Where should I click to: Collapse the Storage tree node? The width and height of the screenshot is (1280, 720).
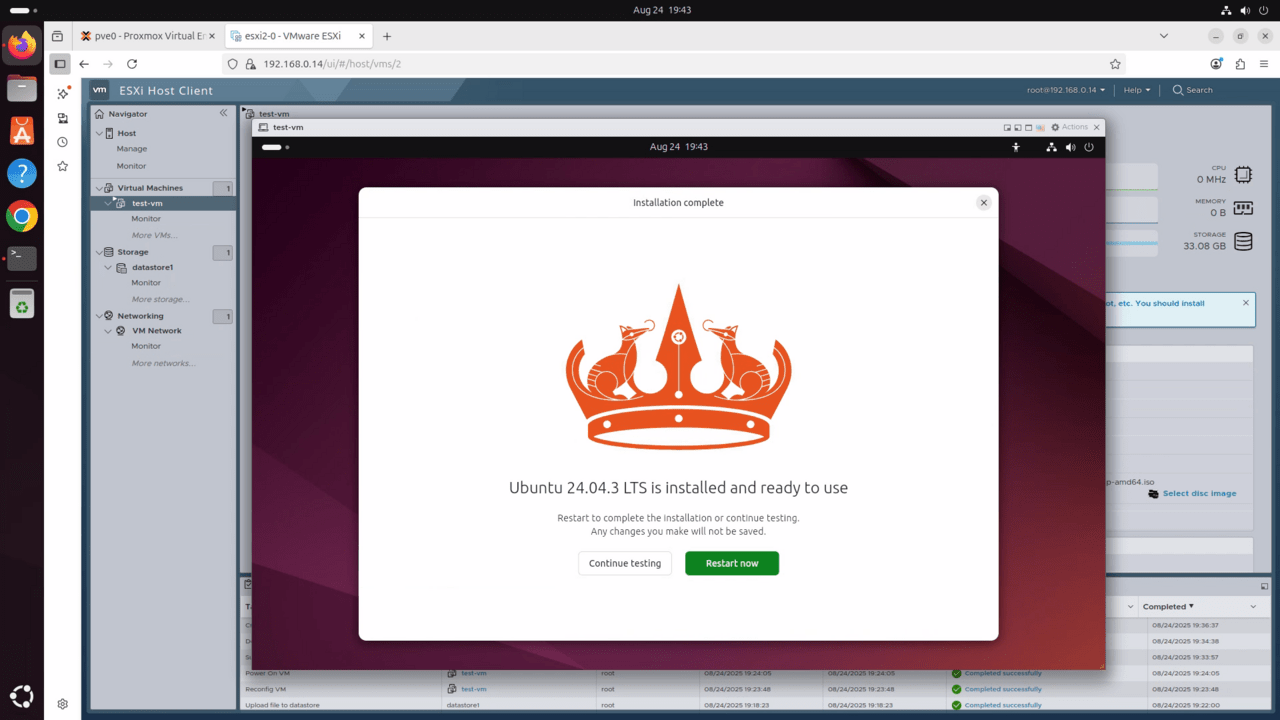[99, 252]
